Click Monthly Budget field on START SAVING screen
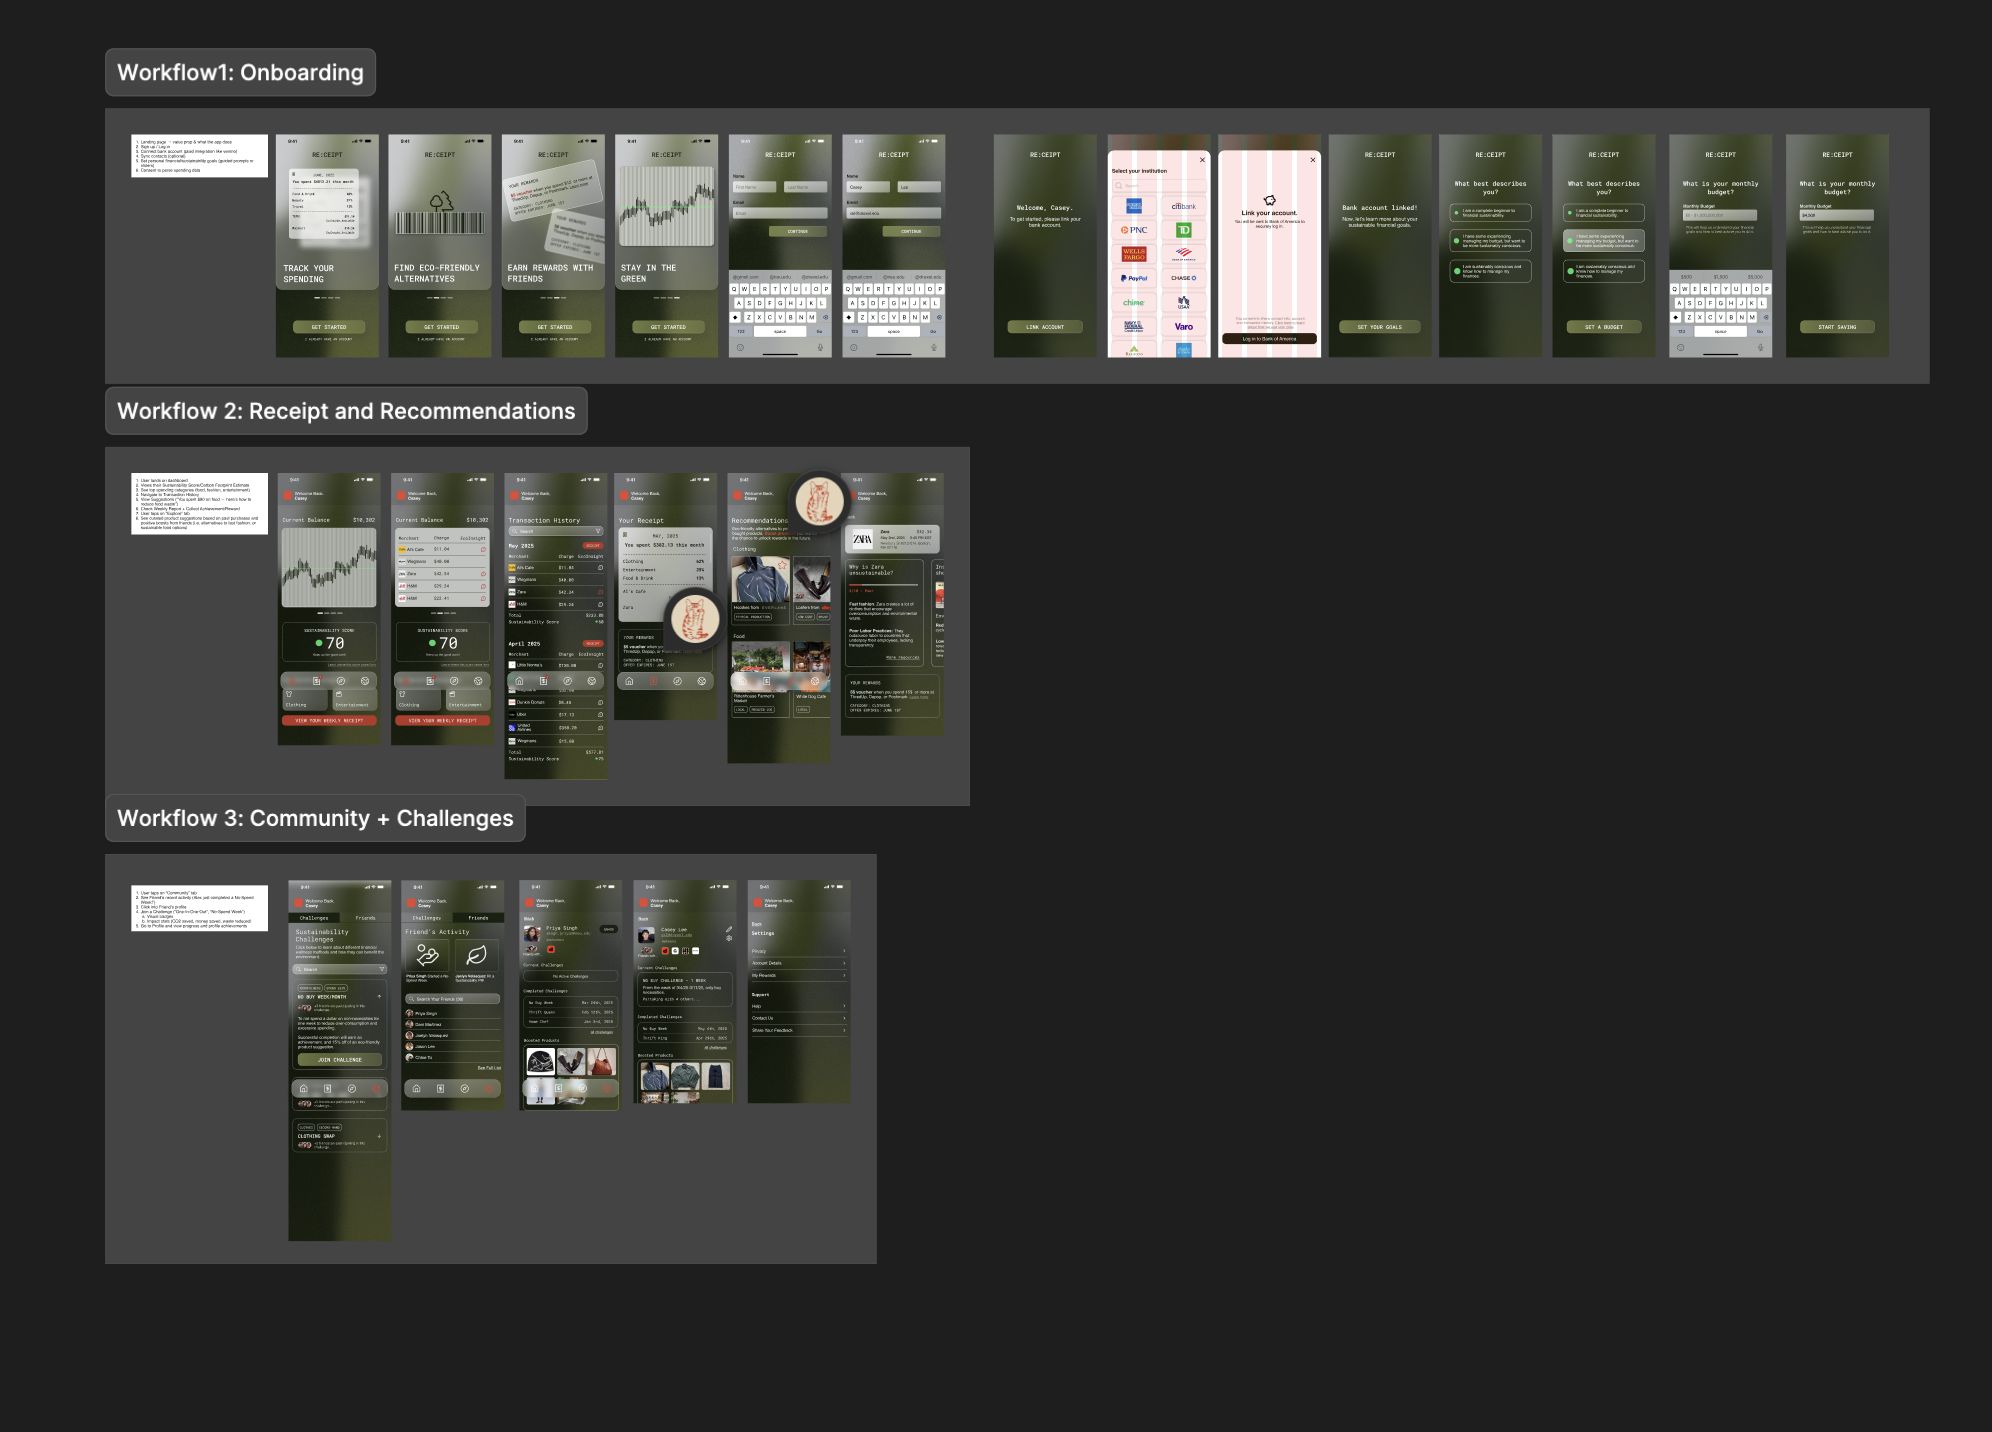1992x1432 pixels. tap(1837, 215)
